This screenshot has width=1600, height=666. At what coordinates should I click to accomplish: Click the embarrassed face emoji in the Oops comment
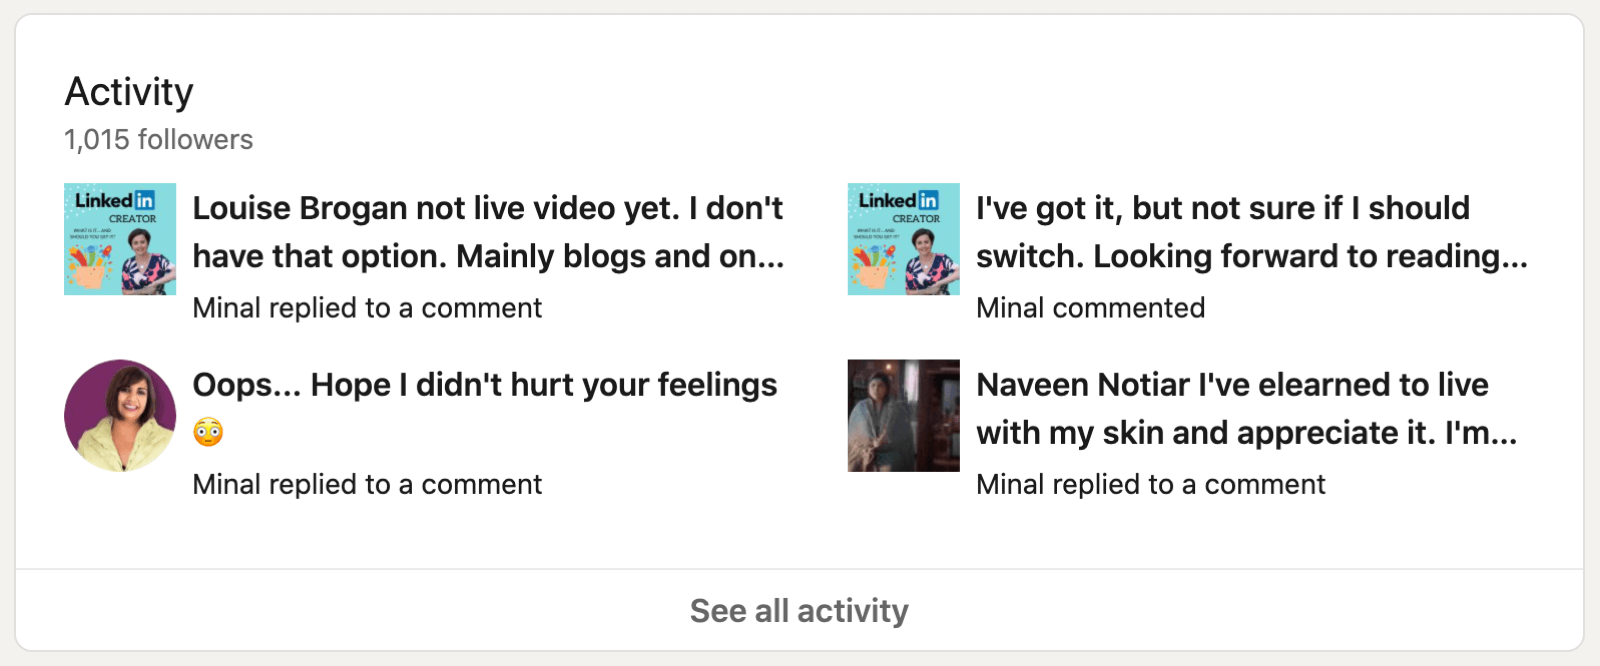pyautogui.click(x=210, y=434)
